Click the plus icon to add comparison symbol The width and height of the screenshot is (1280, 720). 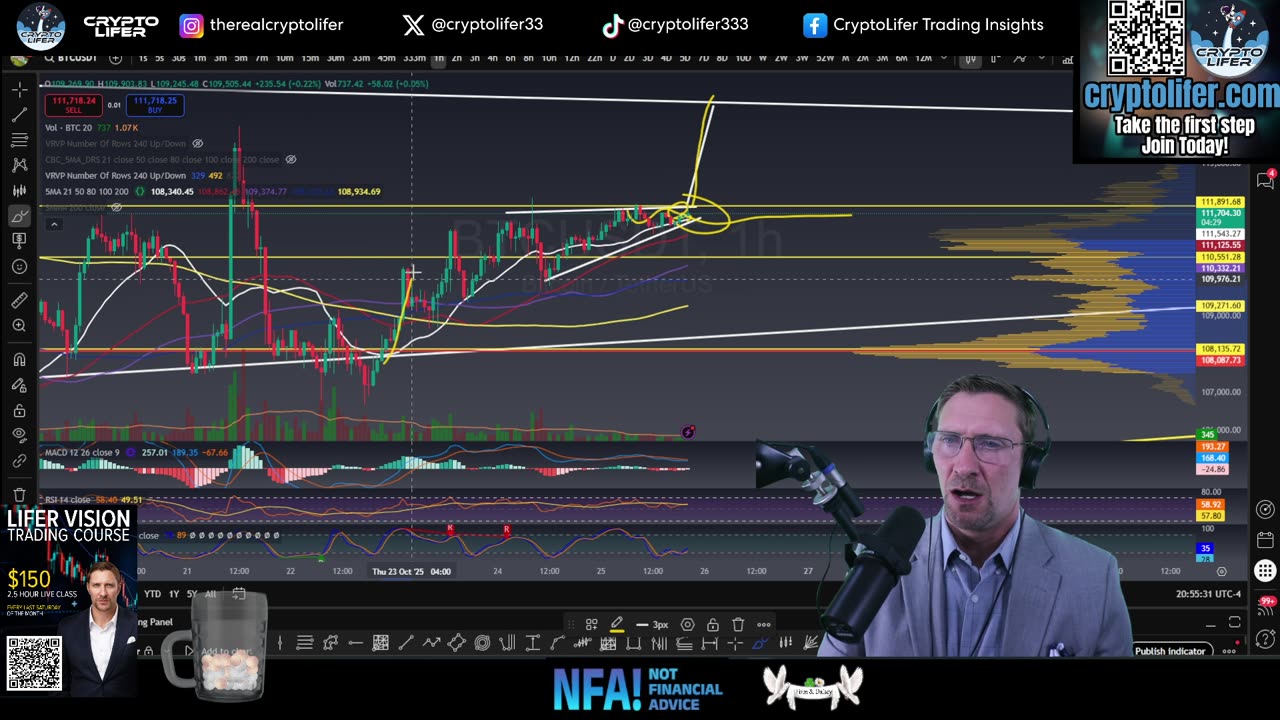click(x=115, y=59)
